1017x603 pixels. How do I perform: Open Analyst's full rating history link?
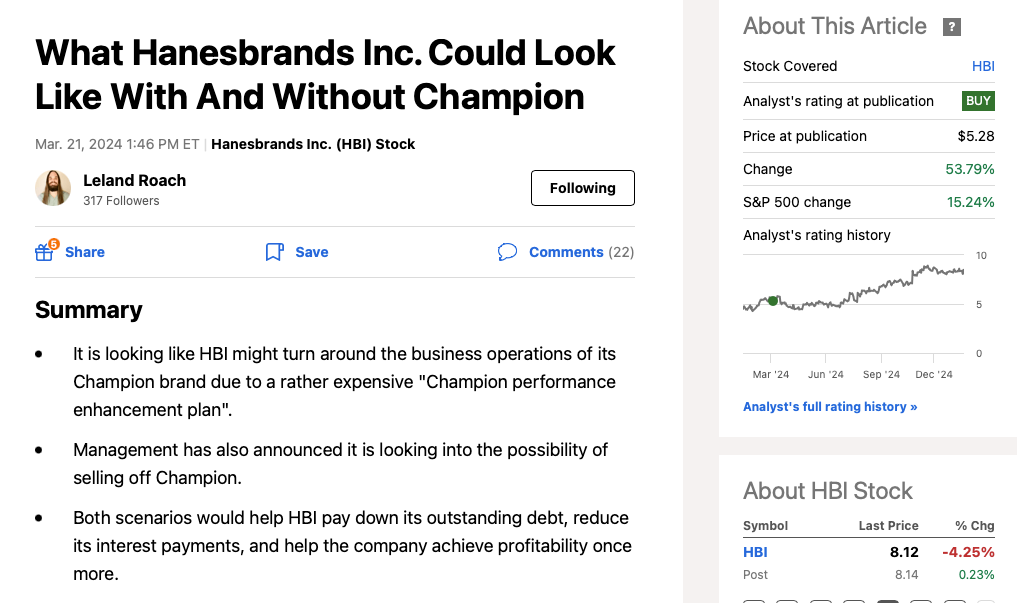pyautogui.click(x=830, y=407)
